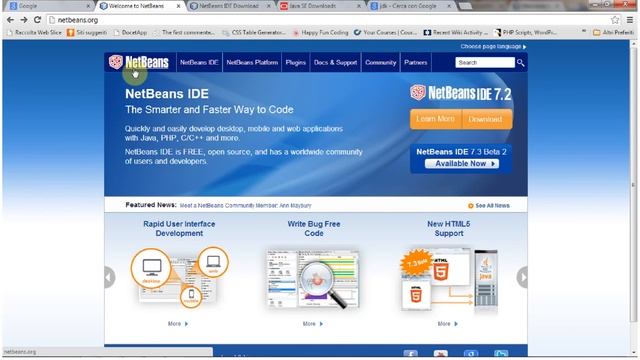
Task: Expand Choose page language
Action: tap(493, 47)
